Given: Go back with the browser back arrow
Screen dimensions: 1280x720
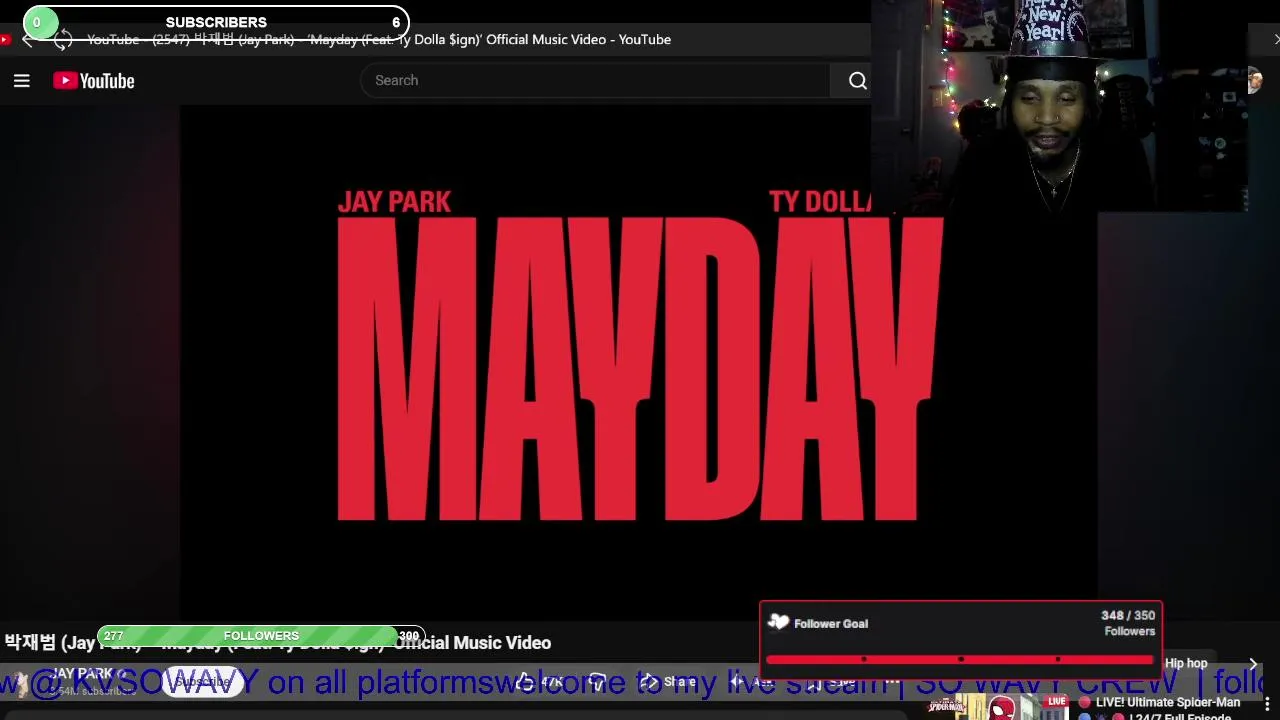Looking at the screenshot, I should pos(27,40).
